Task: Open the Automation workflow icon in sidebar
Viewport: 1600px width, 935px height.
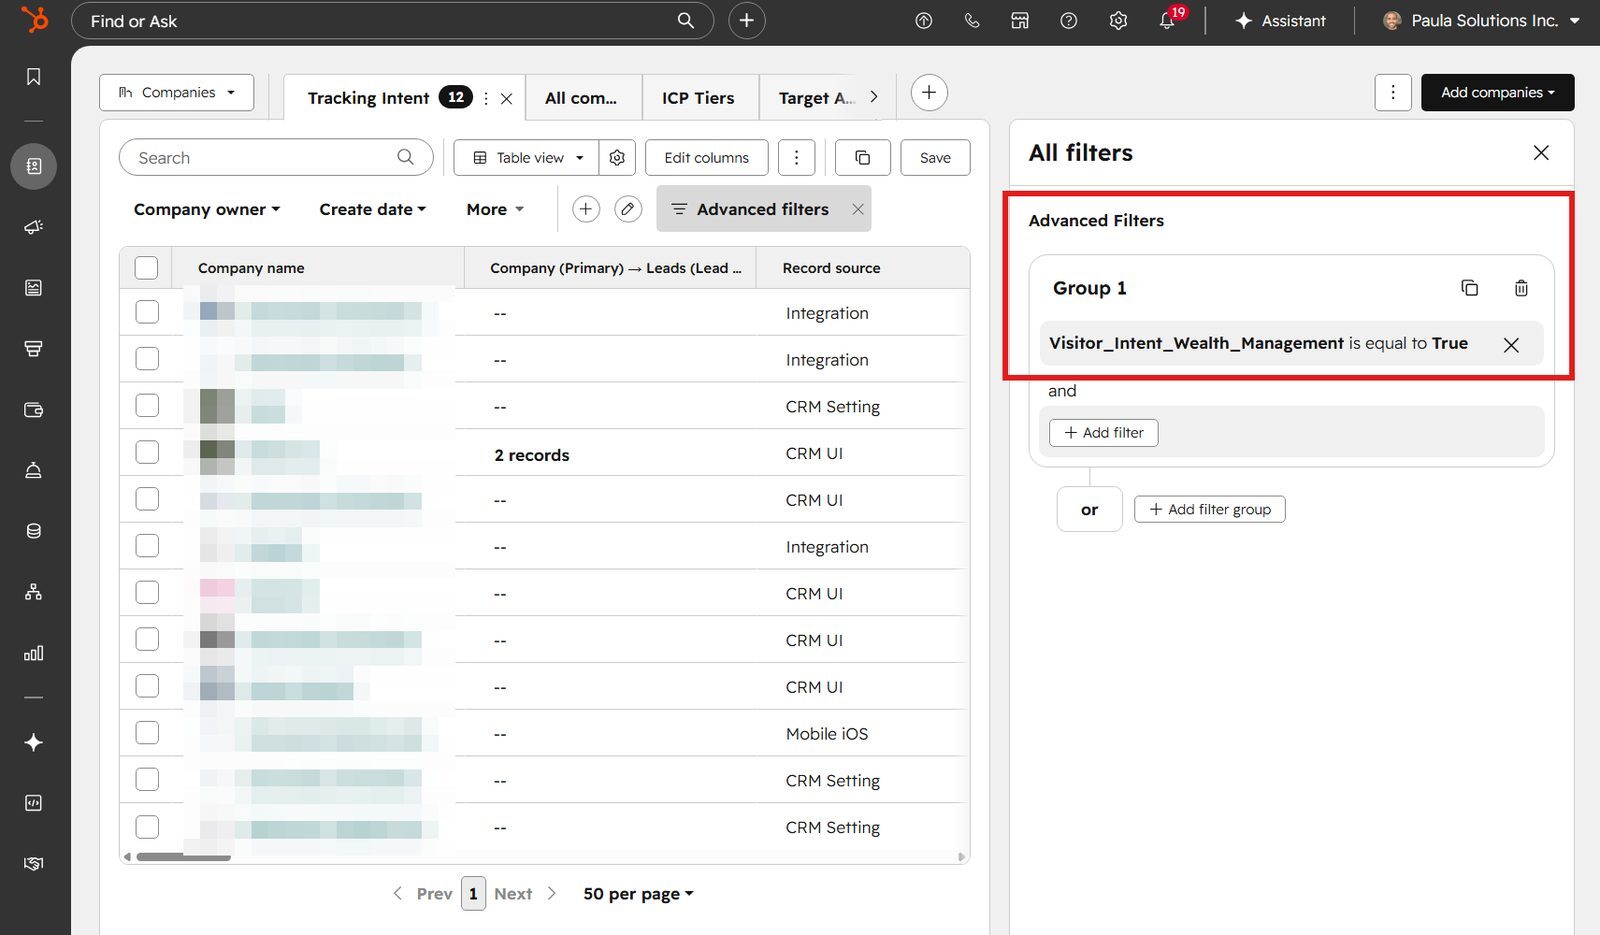Action: (x=33, y=592)
